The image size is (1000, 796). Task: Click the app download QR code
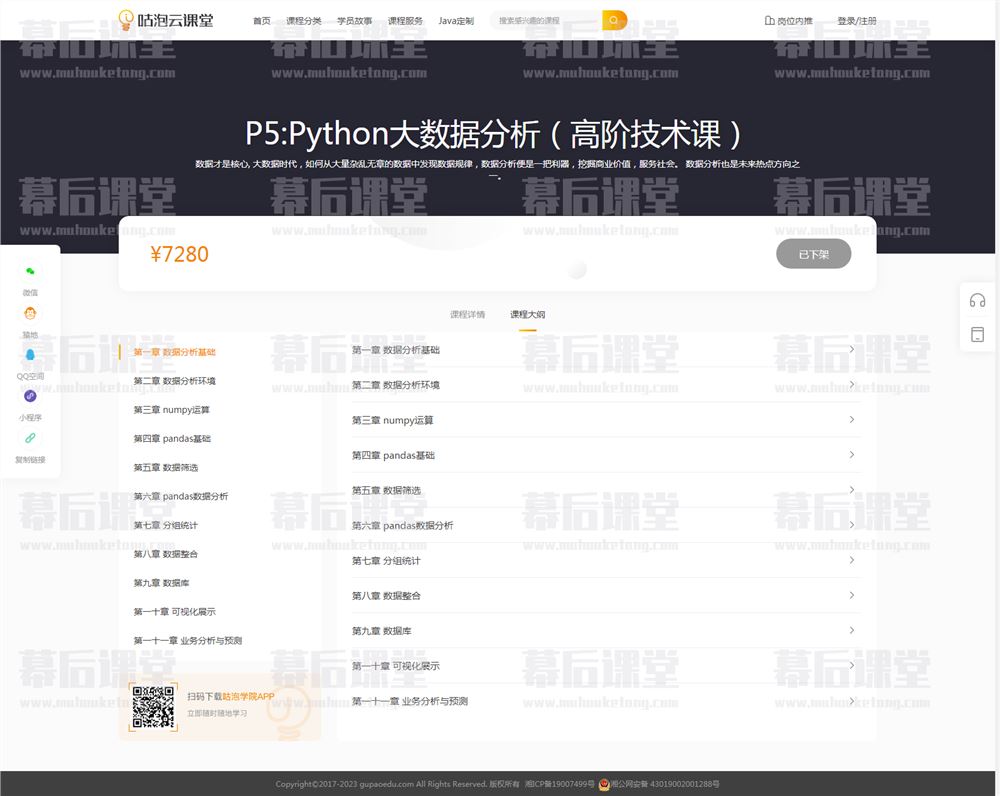(x=153, y=707)
